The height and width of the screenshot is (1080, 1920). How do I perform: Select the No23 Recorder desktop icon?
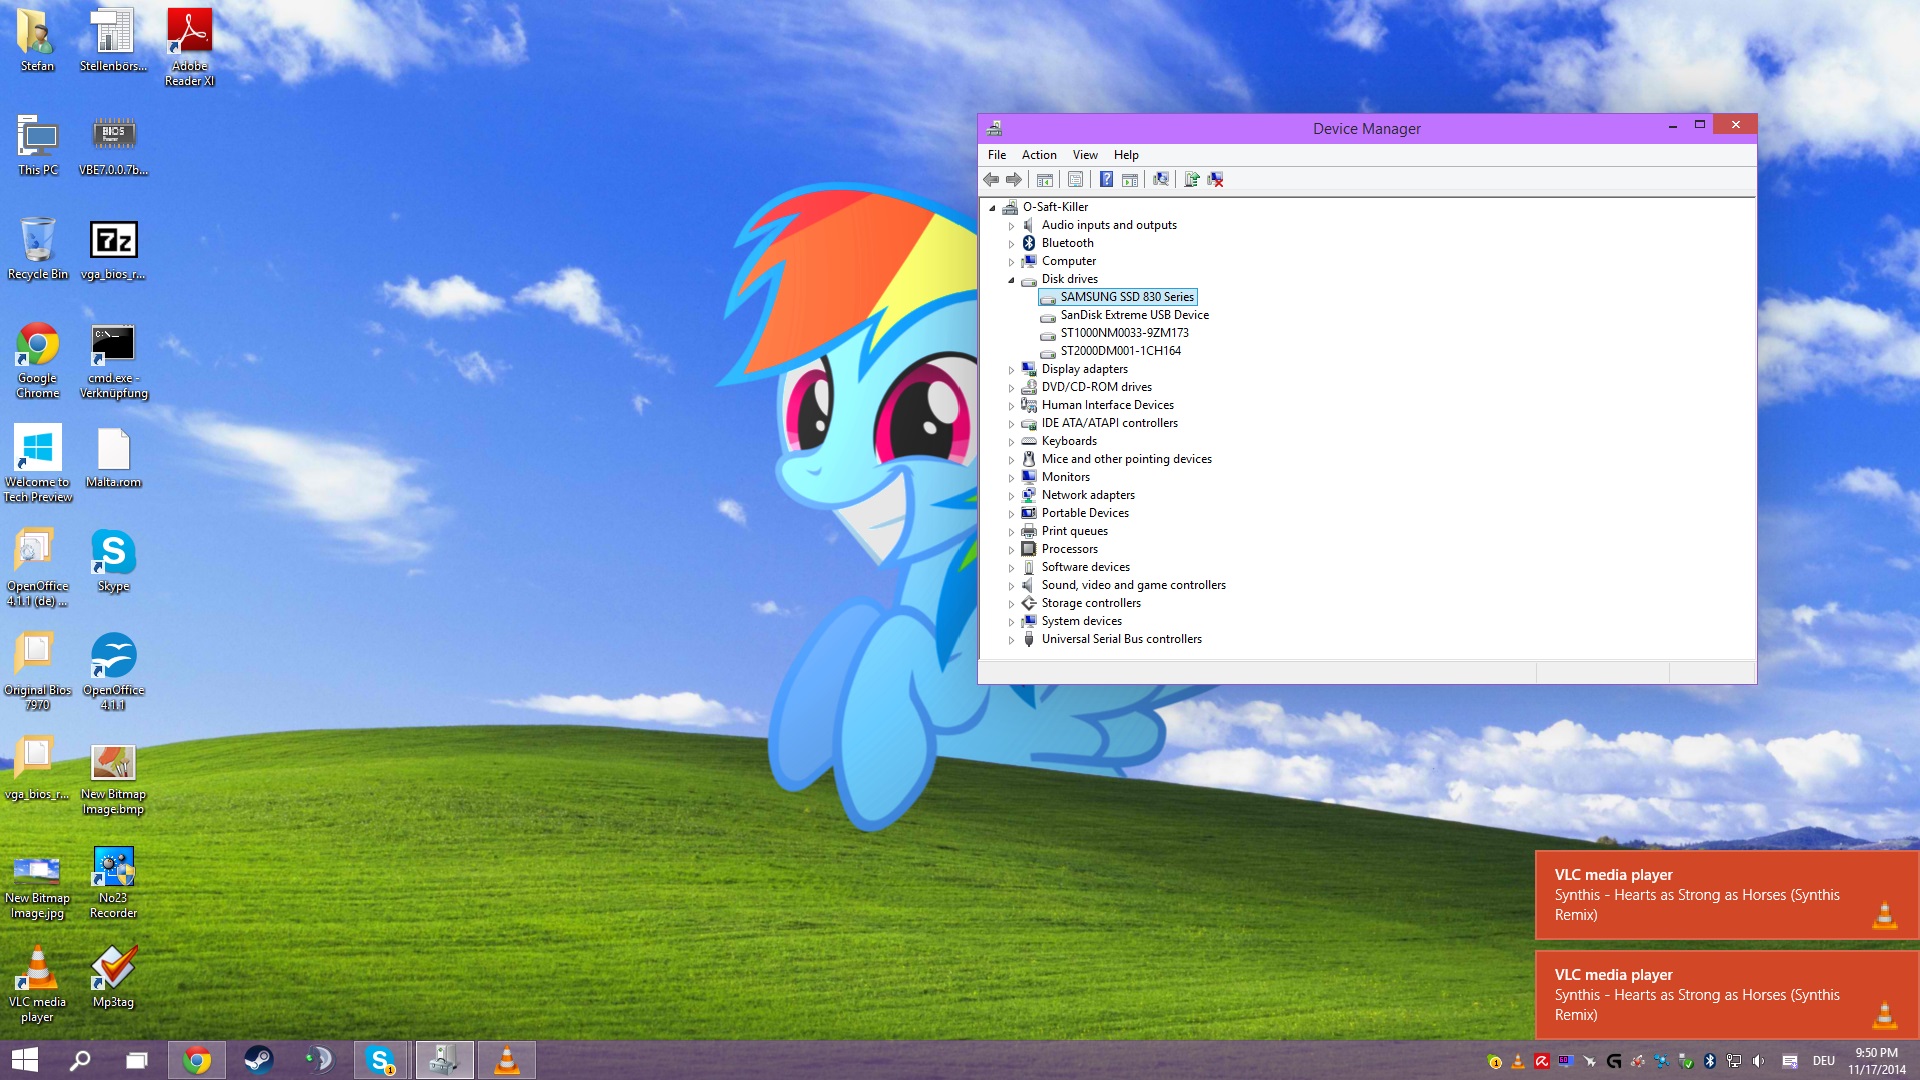(x=113, y=882)
